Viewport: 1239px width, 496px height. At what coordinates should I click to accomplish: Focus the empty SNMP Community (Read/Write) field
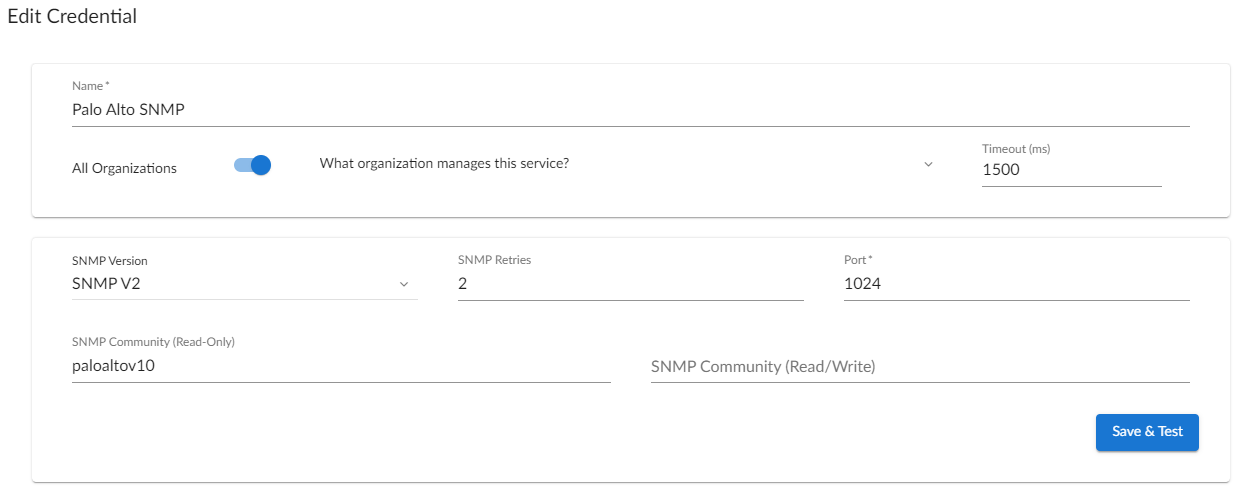point(920,366)
